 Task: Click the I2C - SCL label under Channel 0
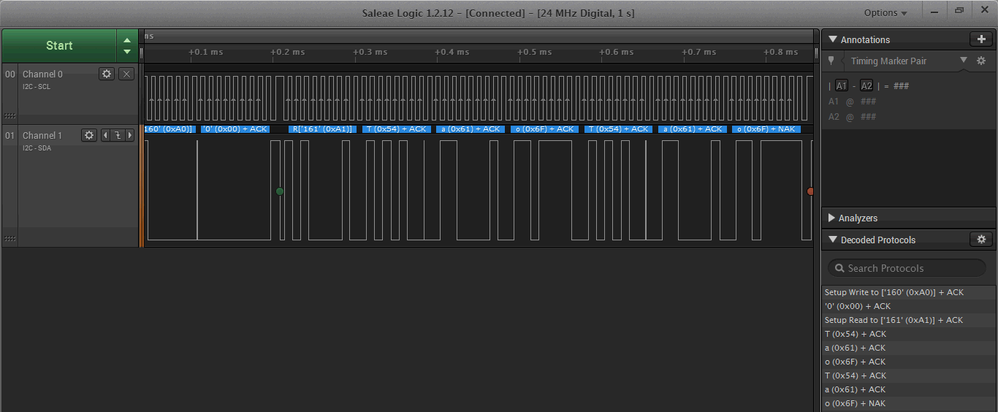click(36, 87)
